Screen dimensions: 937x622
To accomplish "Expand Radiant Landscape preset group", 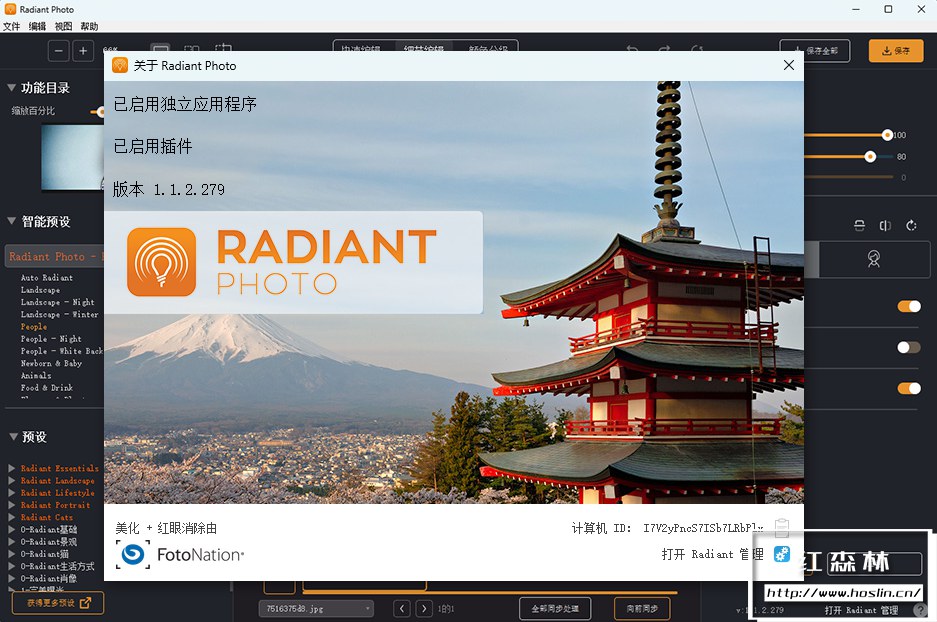I will 11,480.
